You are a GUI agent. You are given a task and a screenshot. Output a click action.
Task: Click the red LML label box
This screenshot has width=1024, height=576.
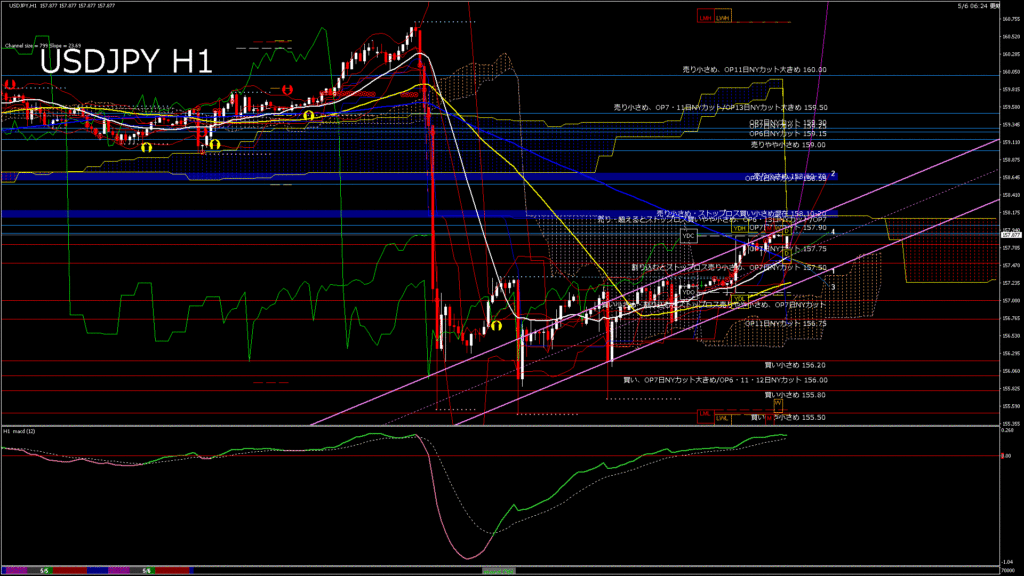pyautogui.click(x=705, y=416)
